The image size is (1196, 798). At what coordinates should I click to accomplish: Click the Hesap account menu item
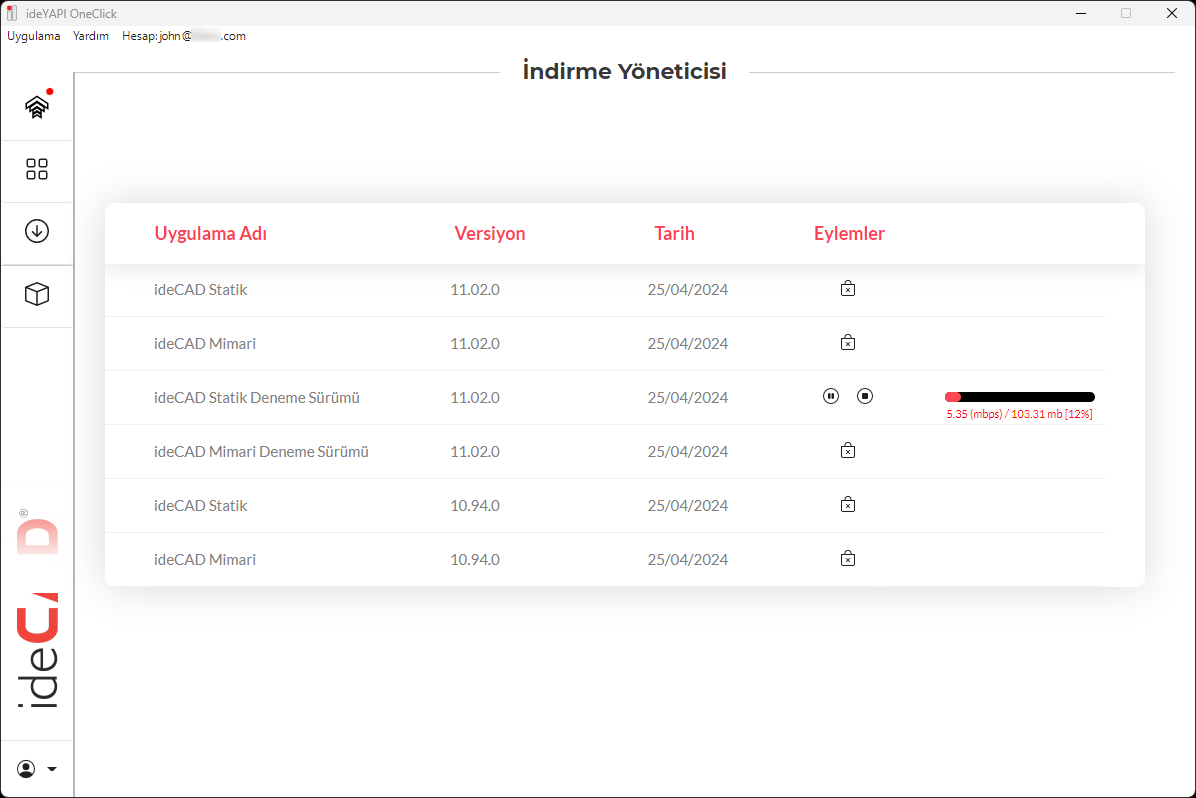tap(183, 36)
